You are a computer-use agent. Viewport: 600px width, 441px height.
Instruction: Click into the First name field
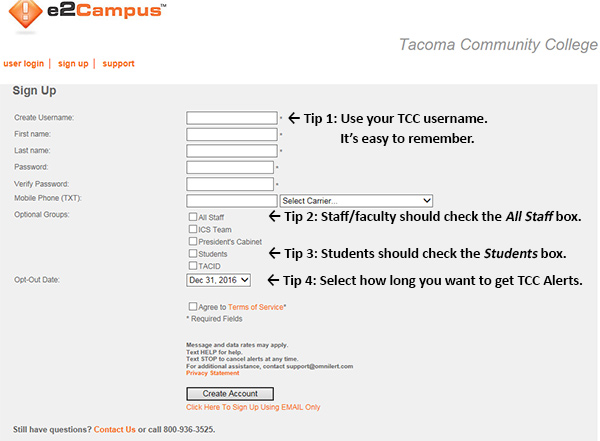click(x=232, y=134)
